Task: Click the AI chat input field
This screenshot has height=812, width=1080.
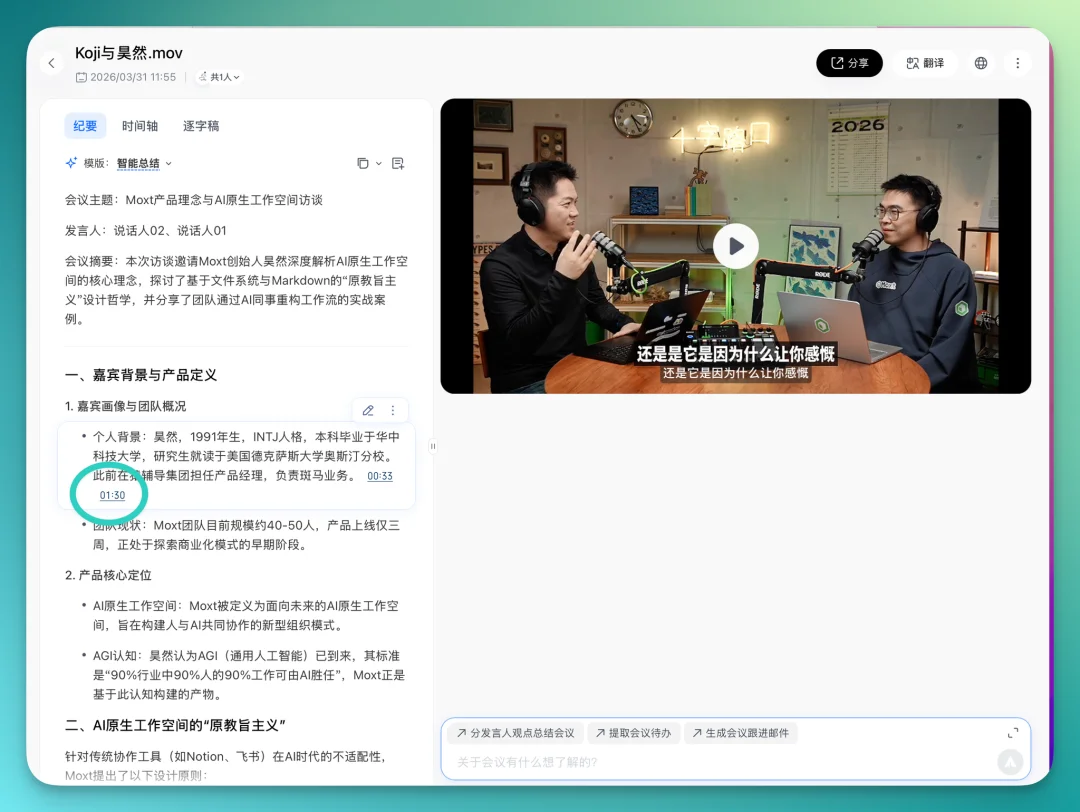Action: pyautogui.click(x=700, y=762)
